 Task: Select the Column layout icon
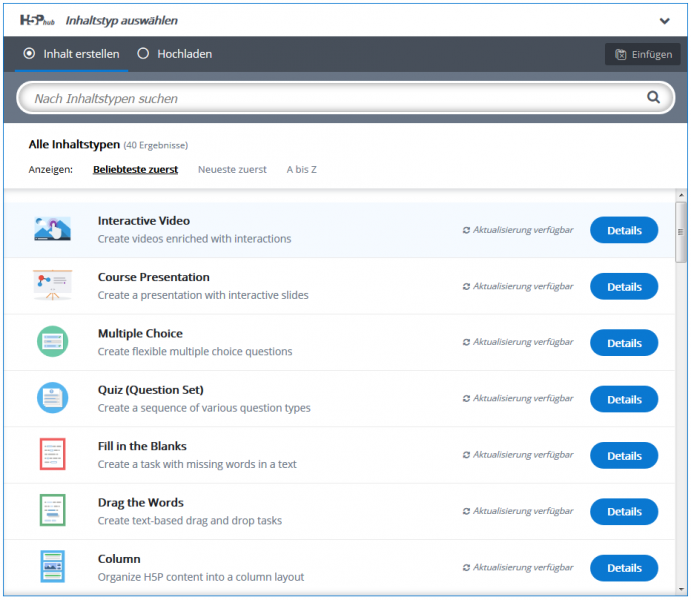[x=52, y=567]
